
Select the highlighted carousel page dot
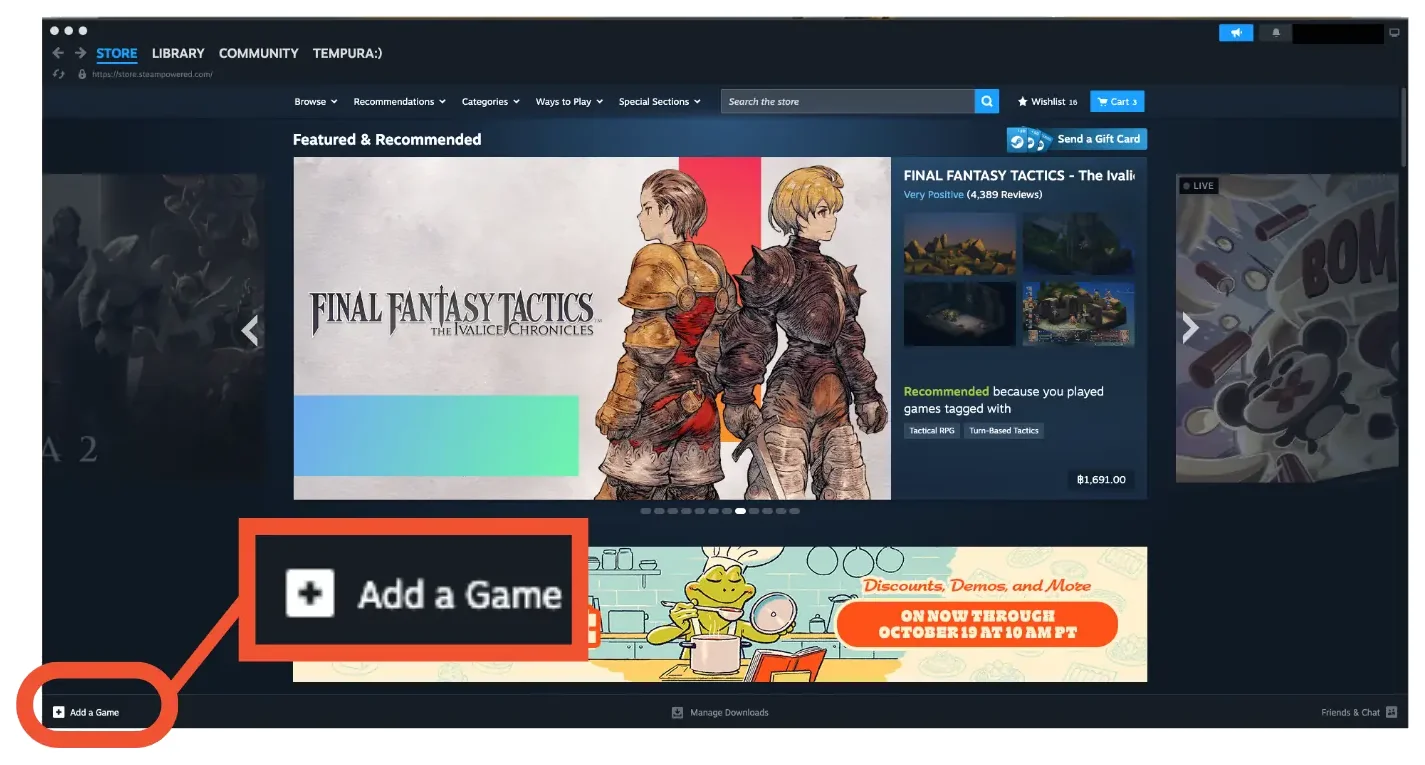(x=740, y=511)
